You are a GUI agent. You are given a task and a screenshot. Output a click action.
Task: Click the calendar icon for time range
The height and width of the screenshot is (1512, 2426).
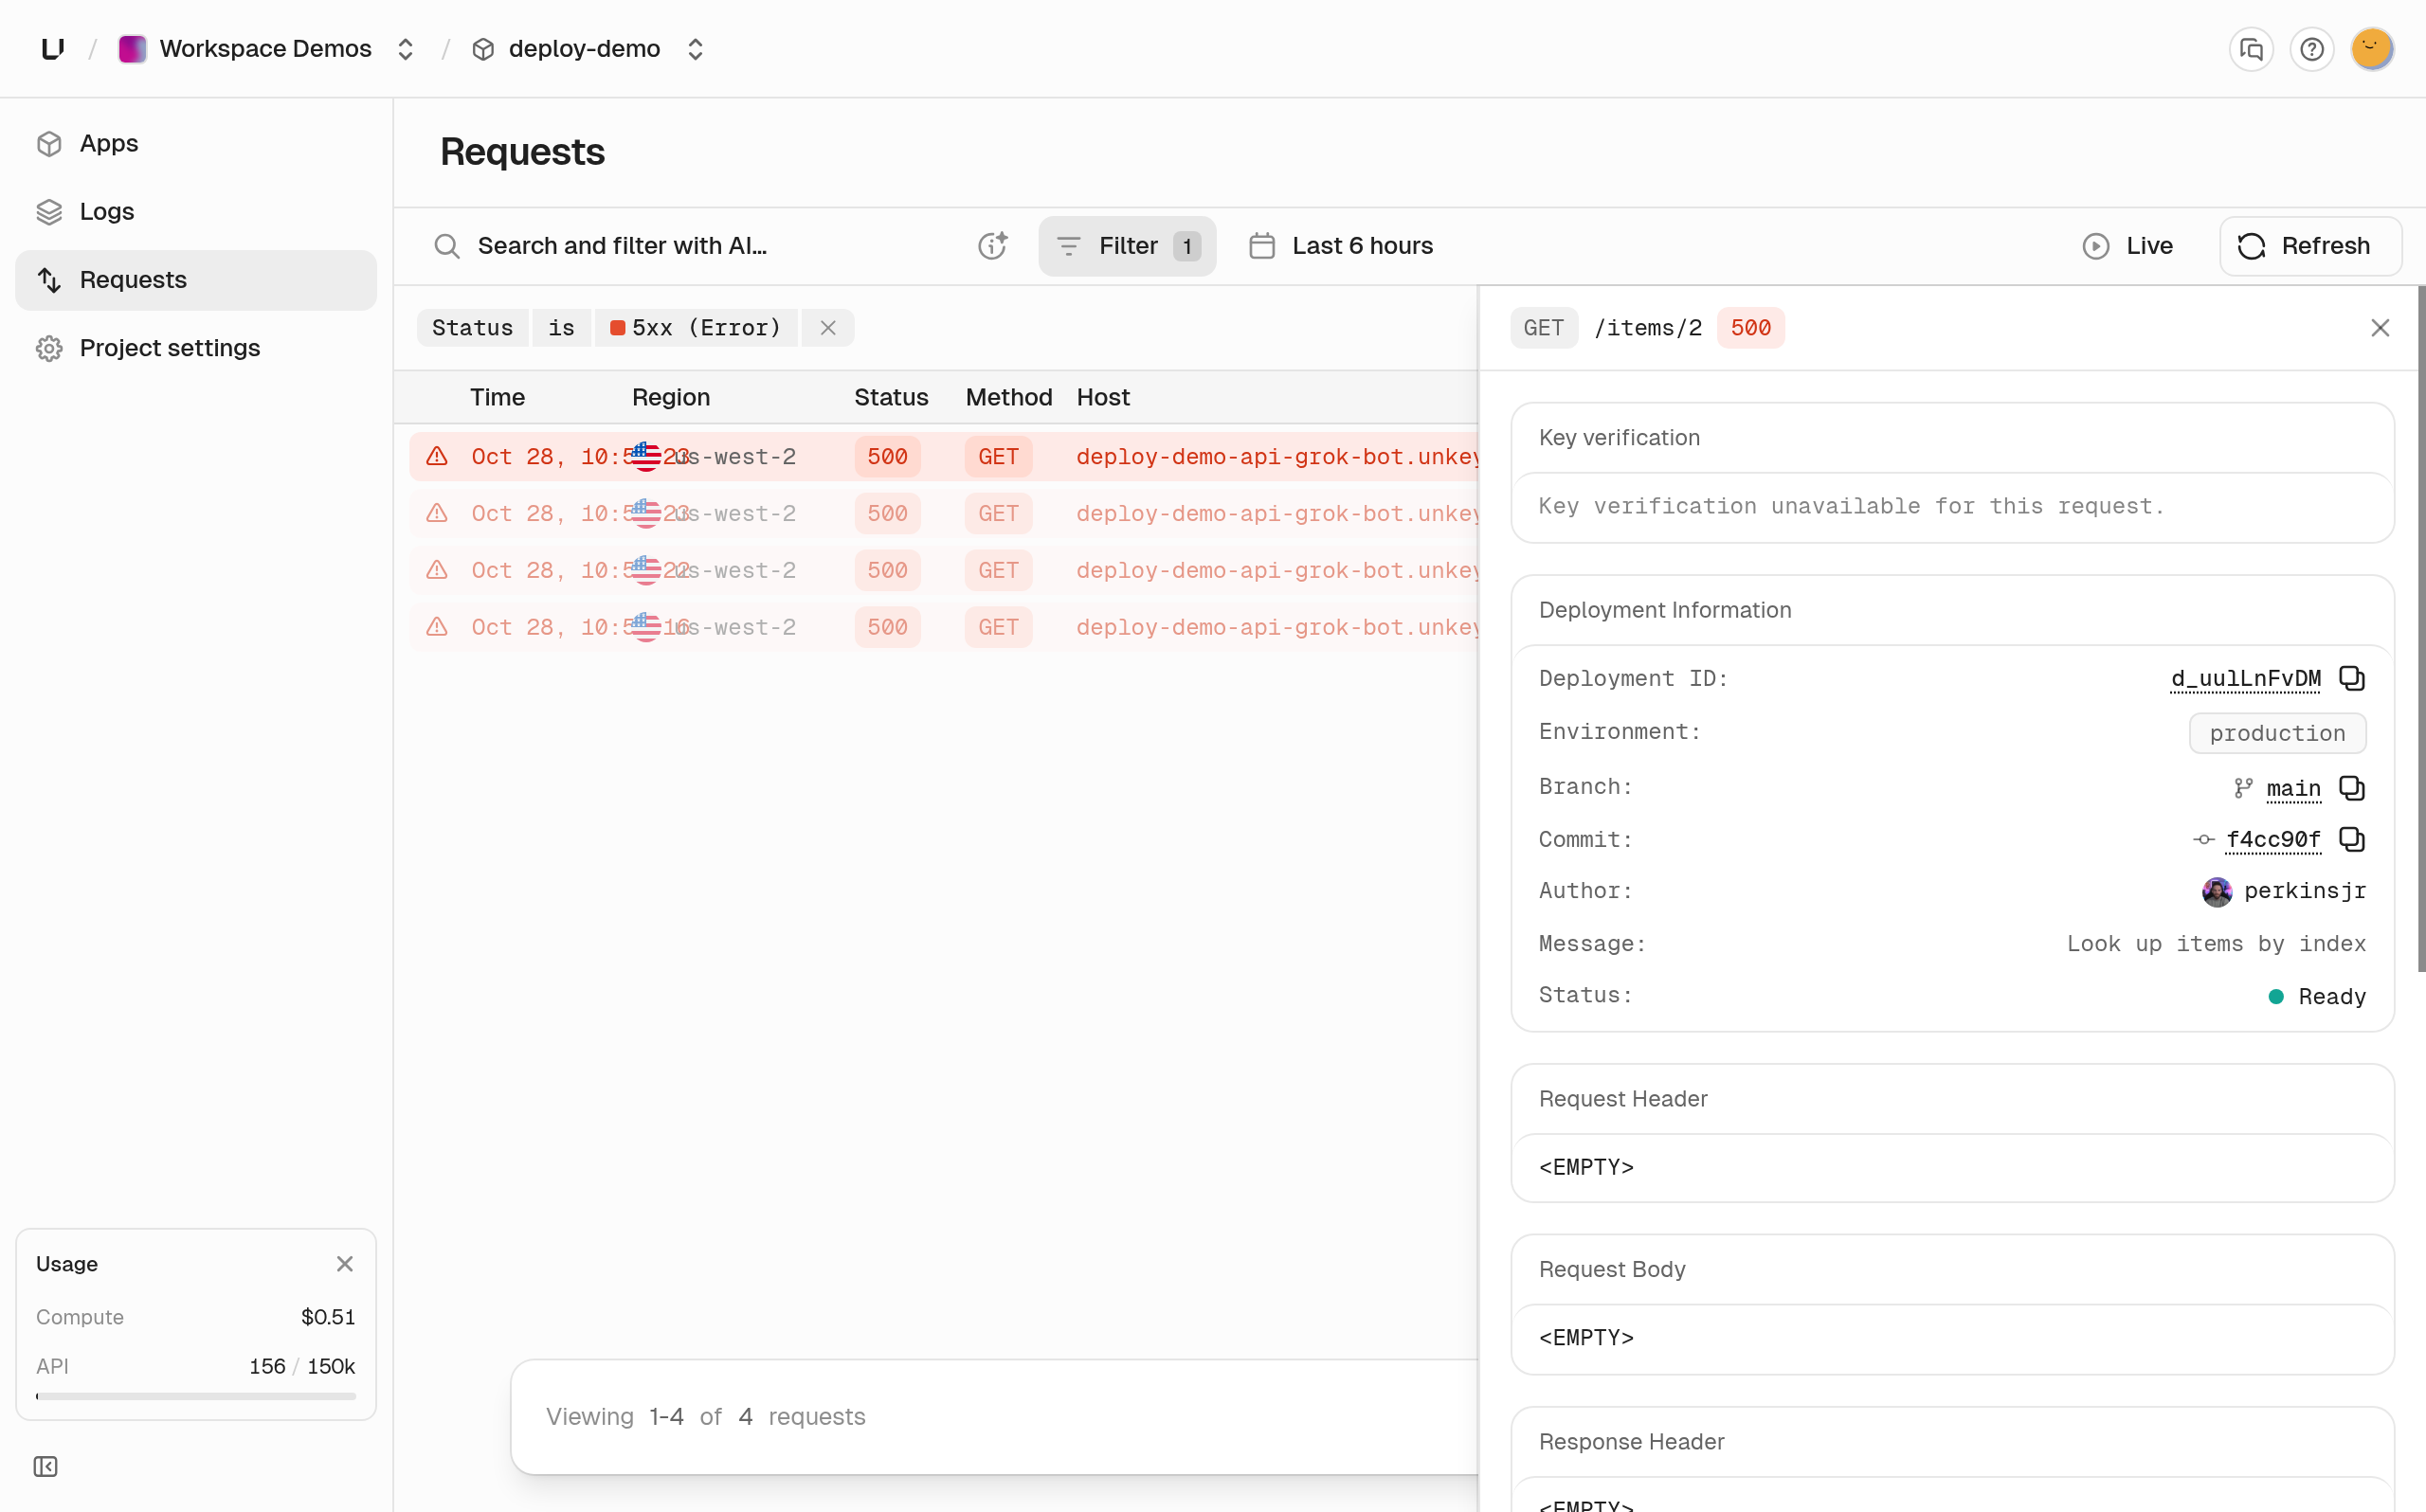[1262, 246]
